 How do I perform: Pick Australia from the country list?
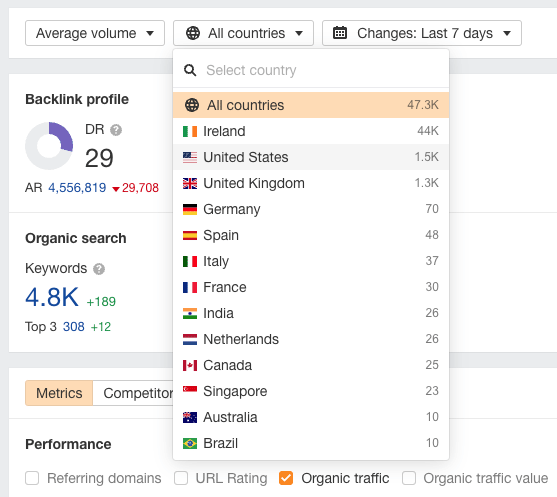(x=311, y=417)
